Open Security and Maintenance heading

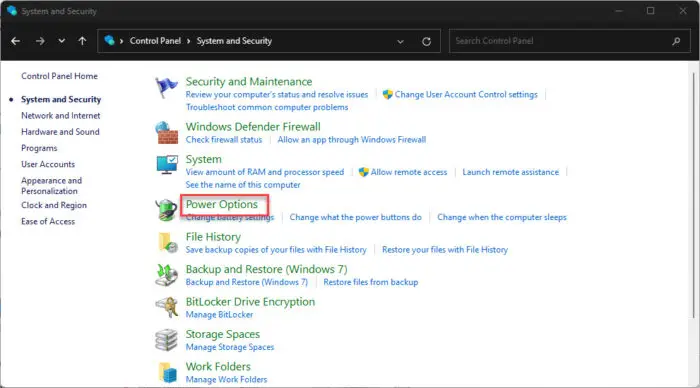pyautogui.click(x=249, y=82)
